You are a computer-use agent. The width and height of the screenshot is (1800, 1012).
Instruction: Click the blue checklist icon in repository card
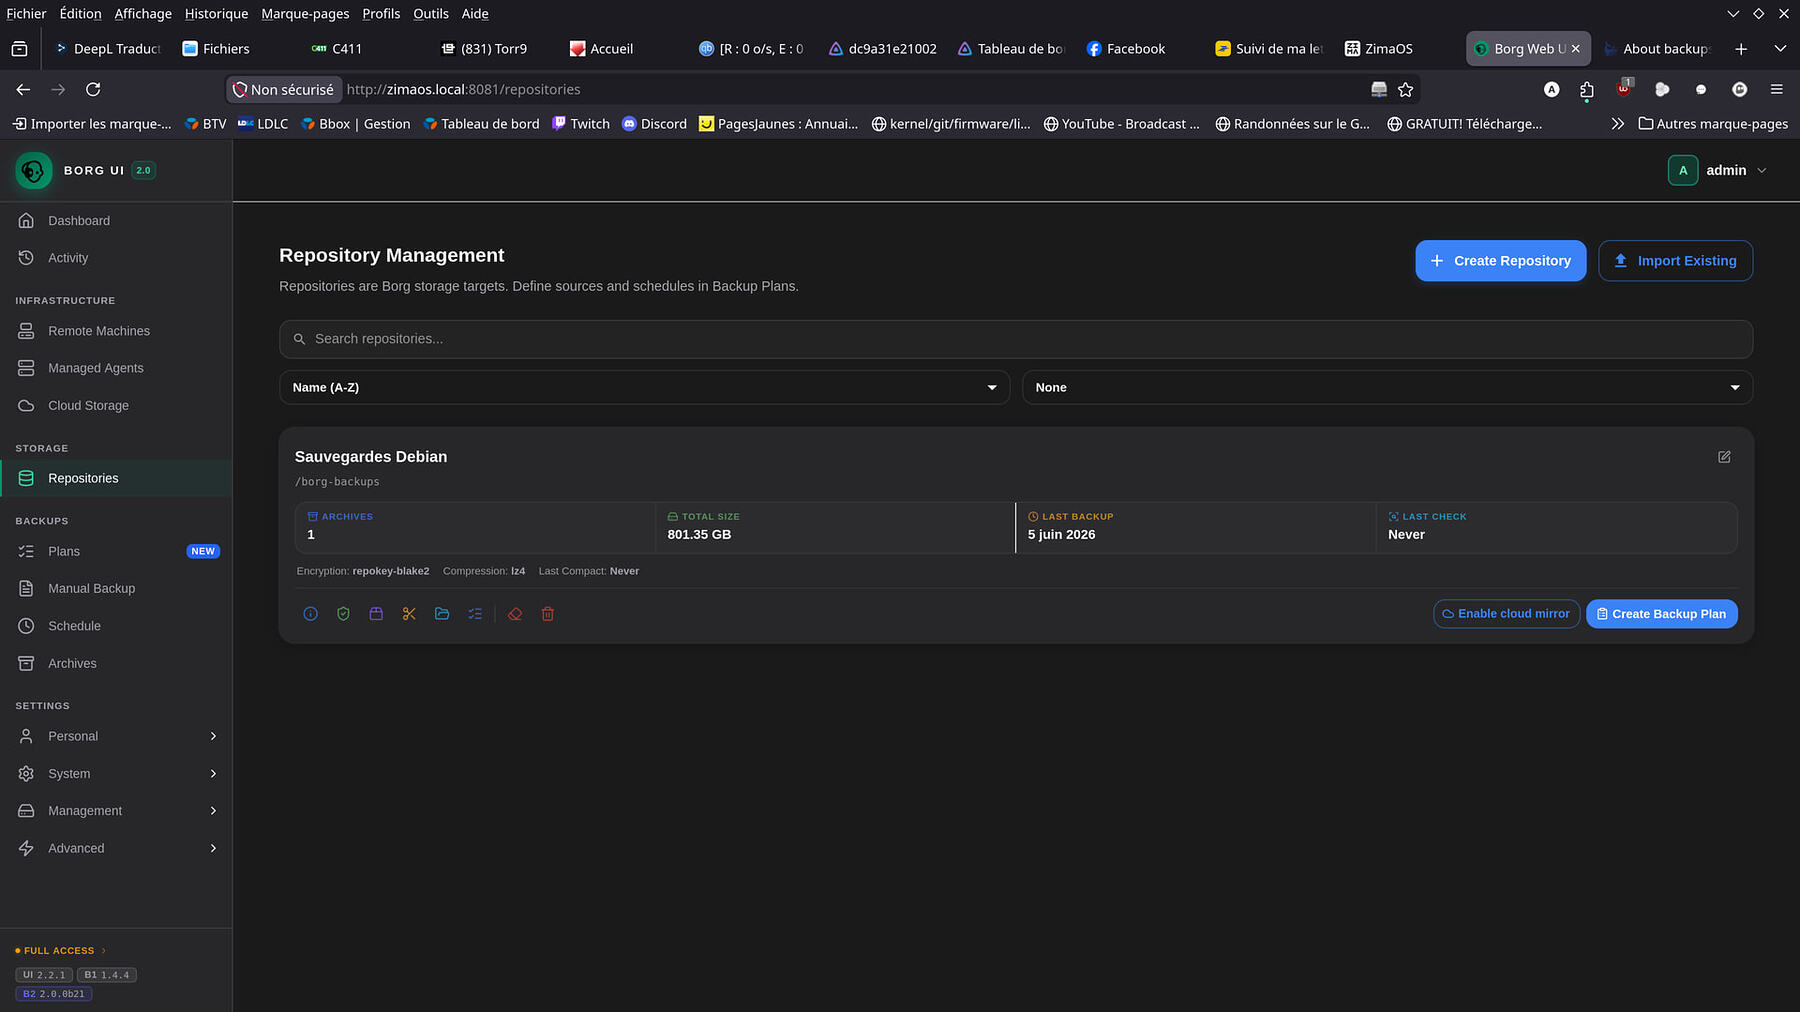click(475, 614)
